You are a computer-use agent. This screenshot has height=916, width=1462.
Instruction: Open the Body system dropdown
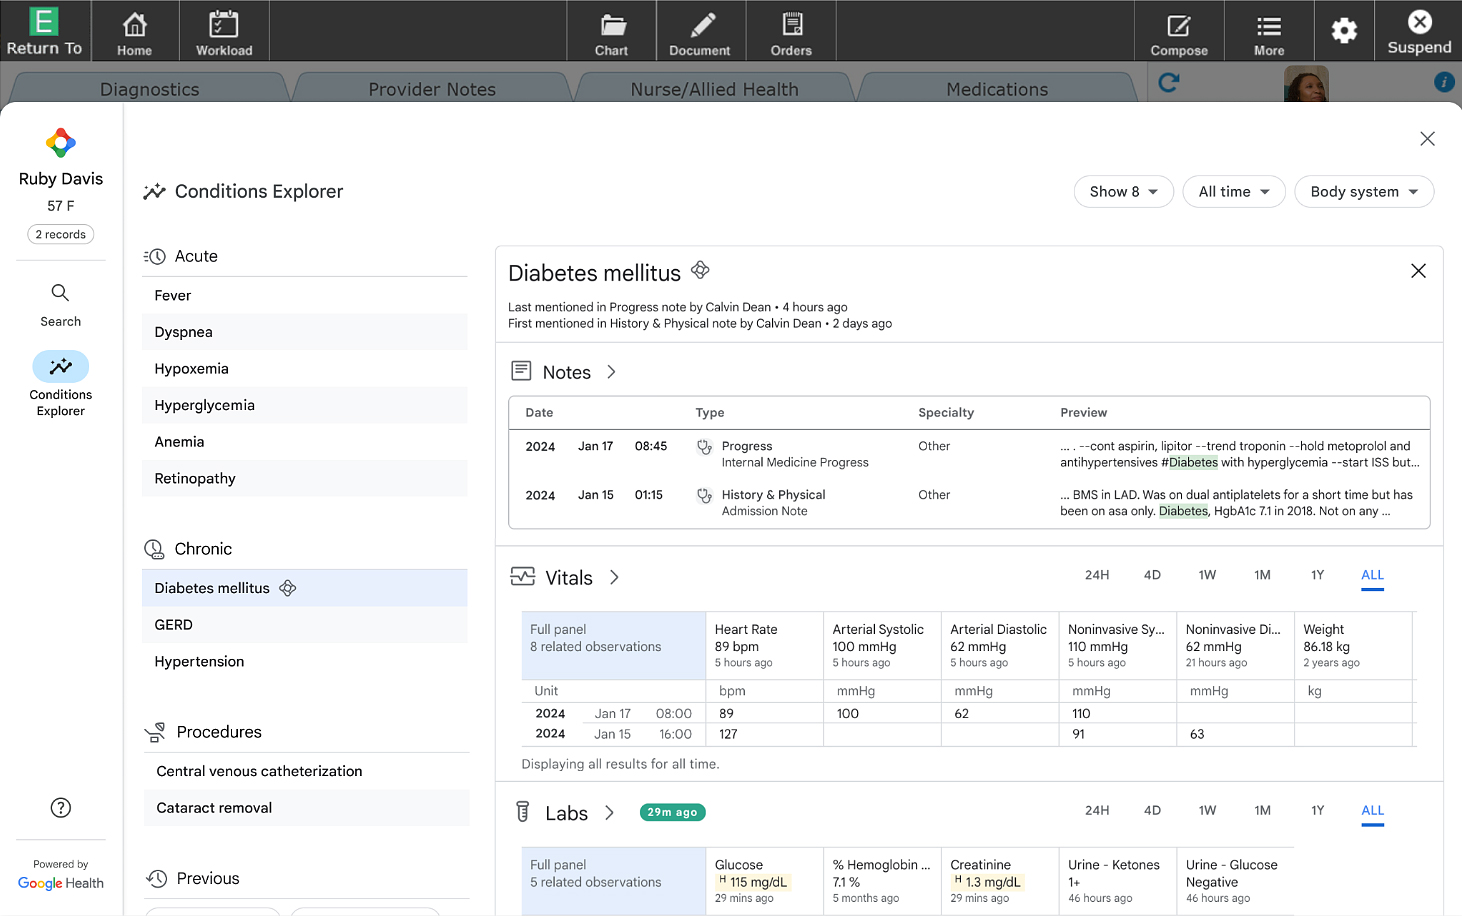[x=1364, y=191]
